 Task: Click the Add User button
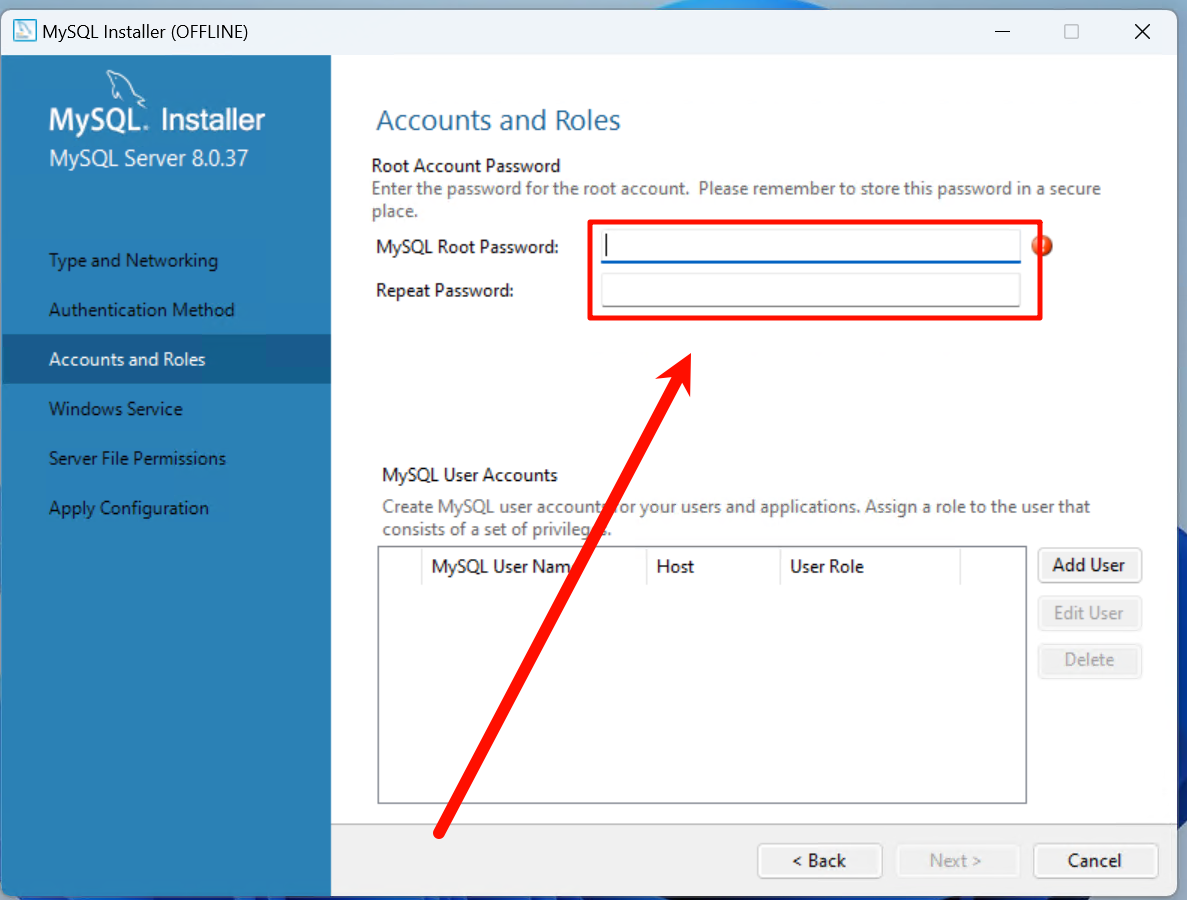click(1089, 565)
